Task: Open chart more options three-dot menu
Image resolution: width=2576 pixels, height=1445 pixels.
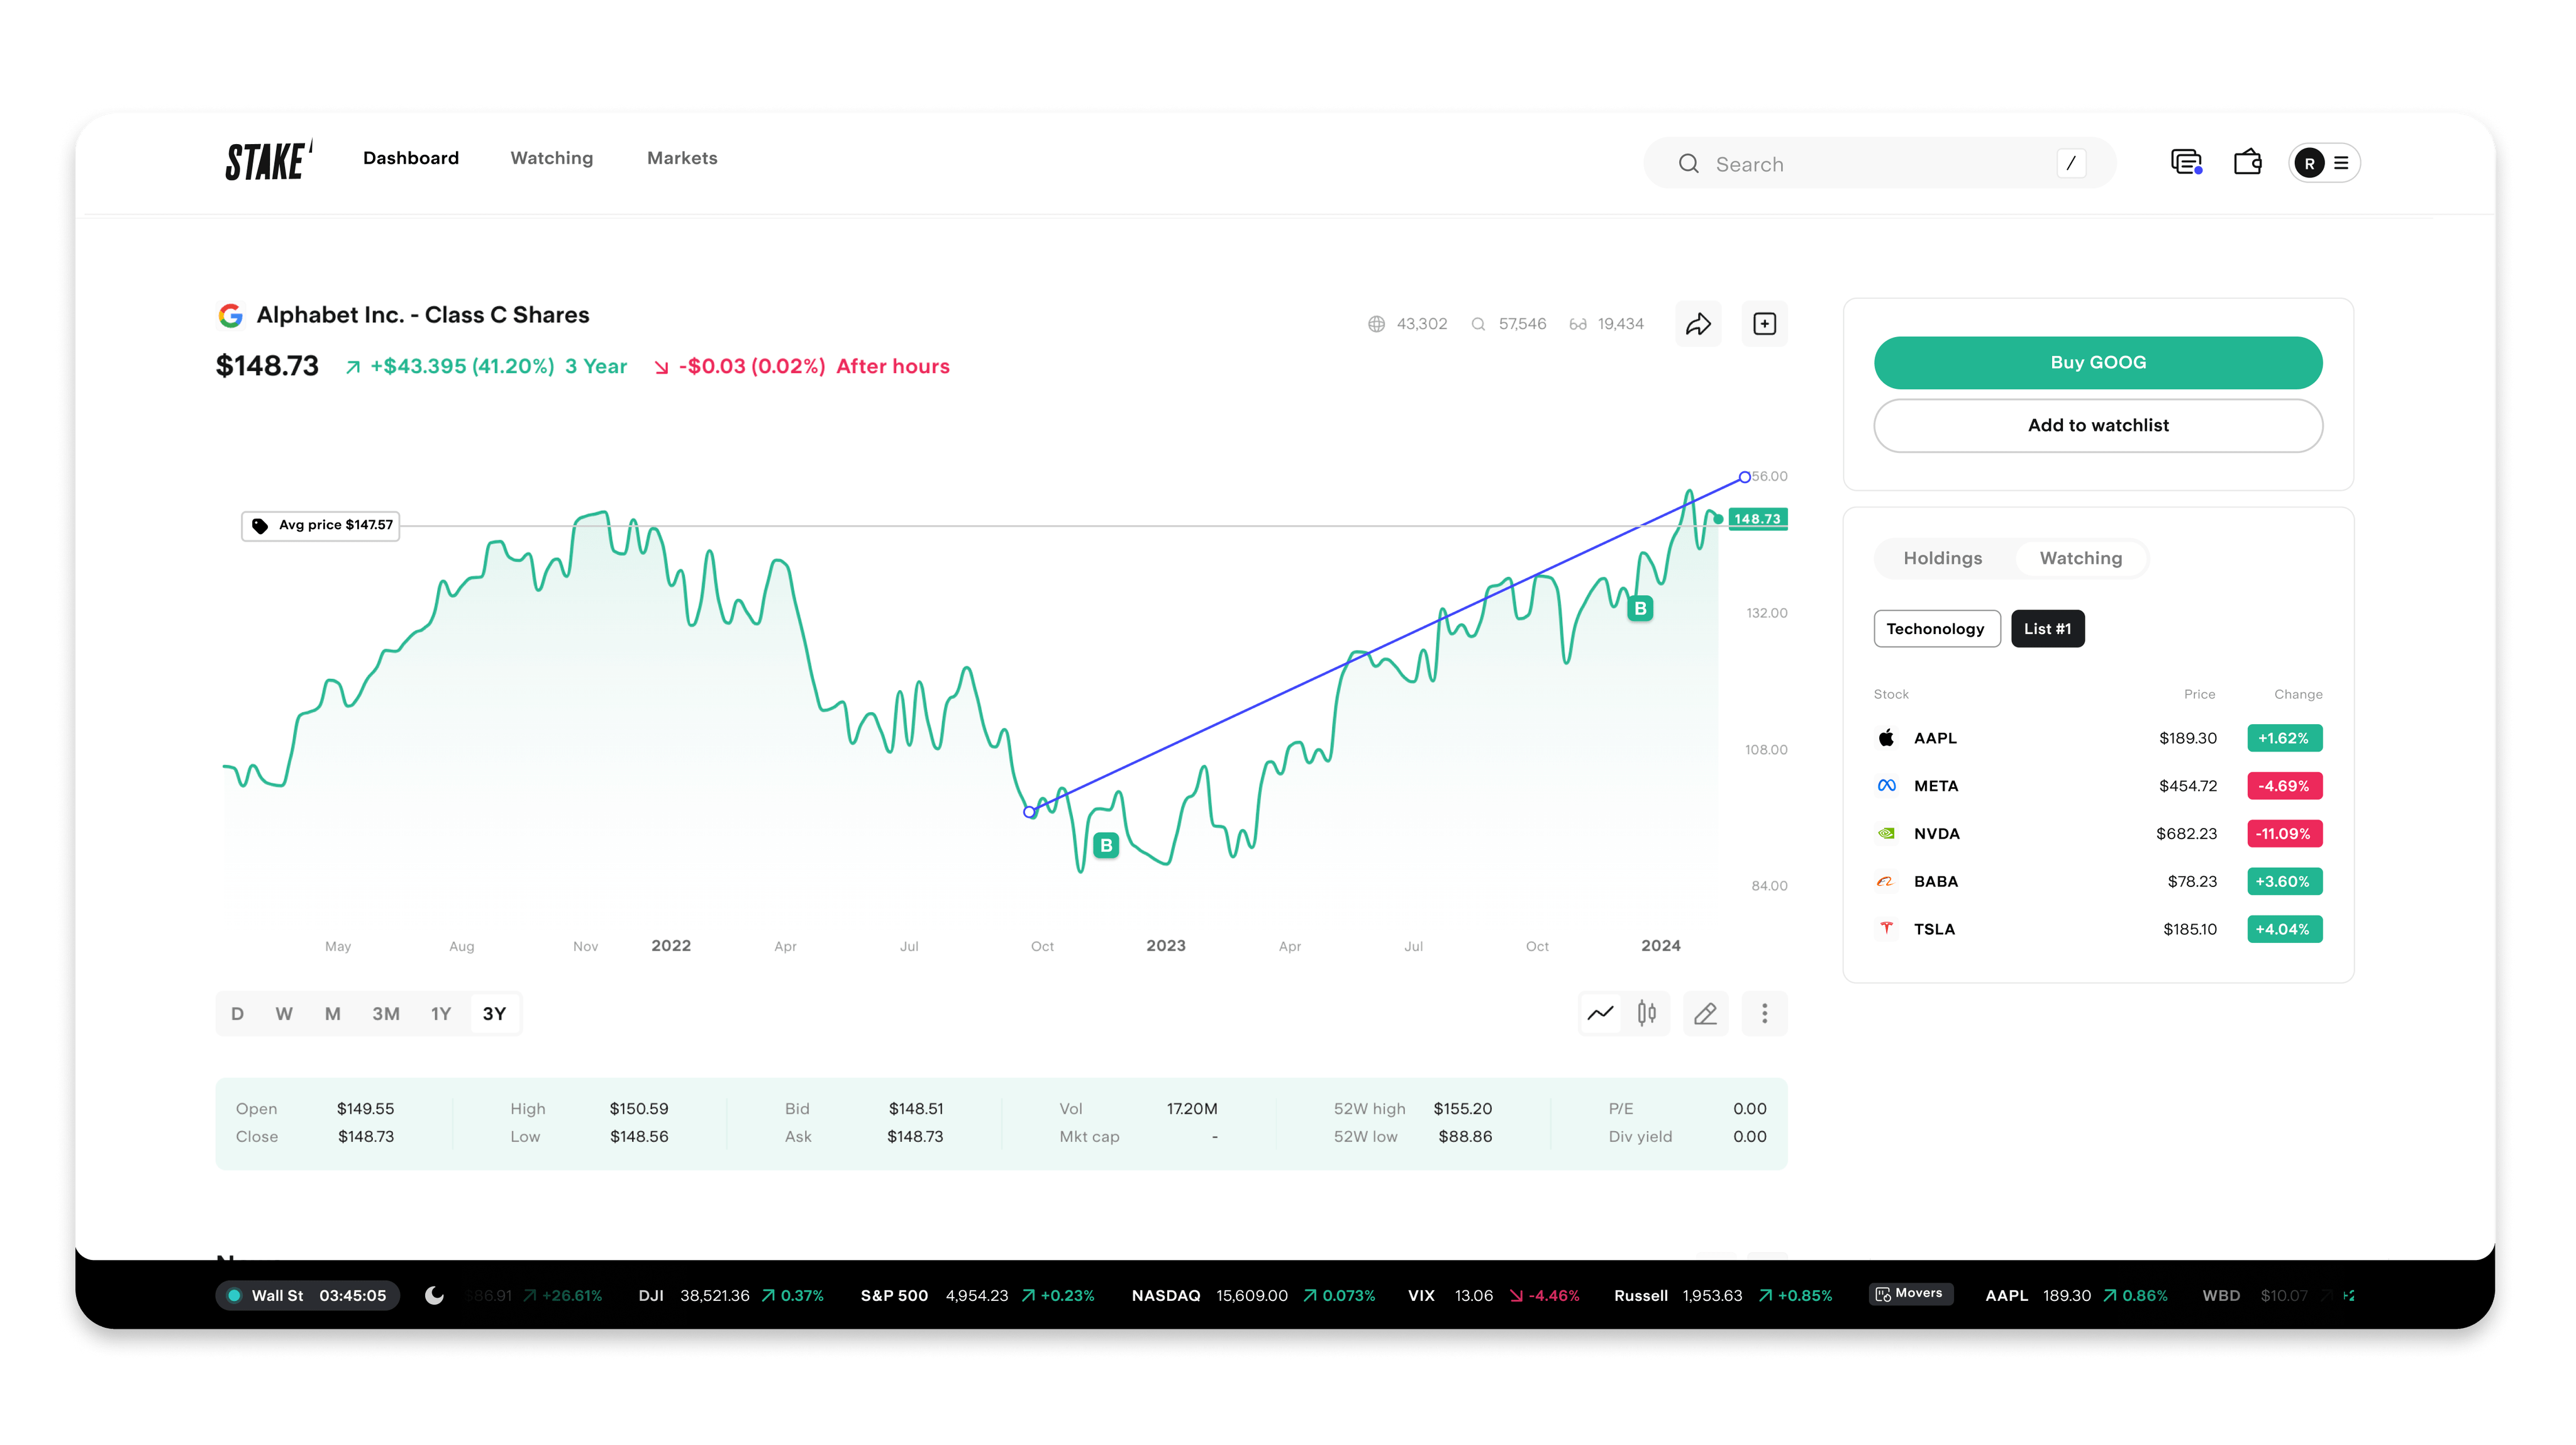Action: click(1764, 1013)
